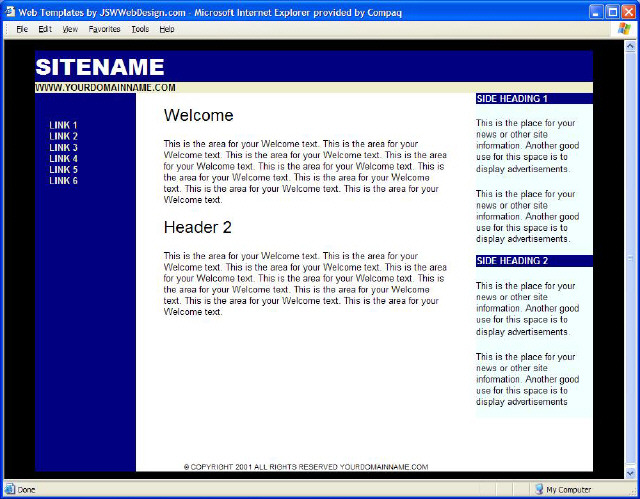
Task: Click the Header 2 heading
Action: point(198,227)
